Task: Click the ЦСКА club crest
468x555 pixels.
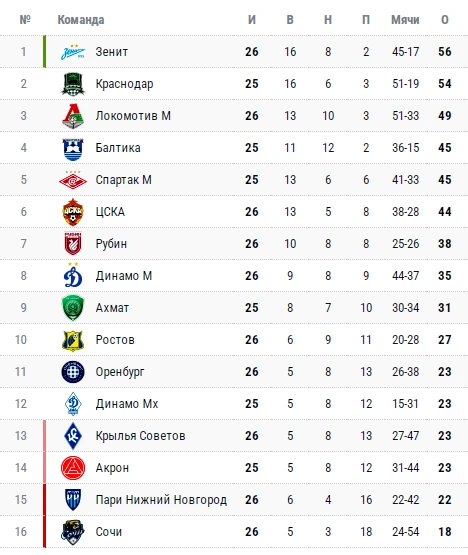Action: (x=73, y=212)
